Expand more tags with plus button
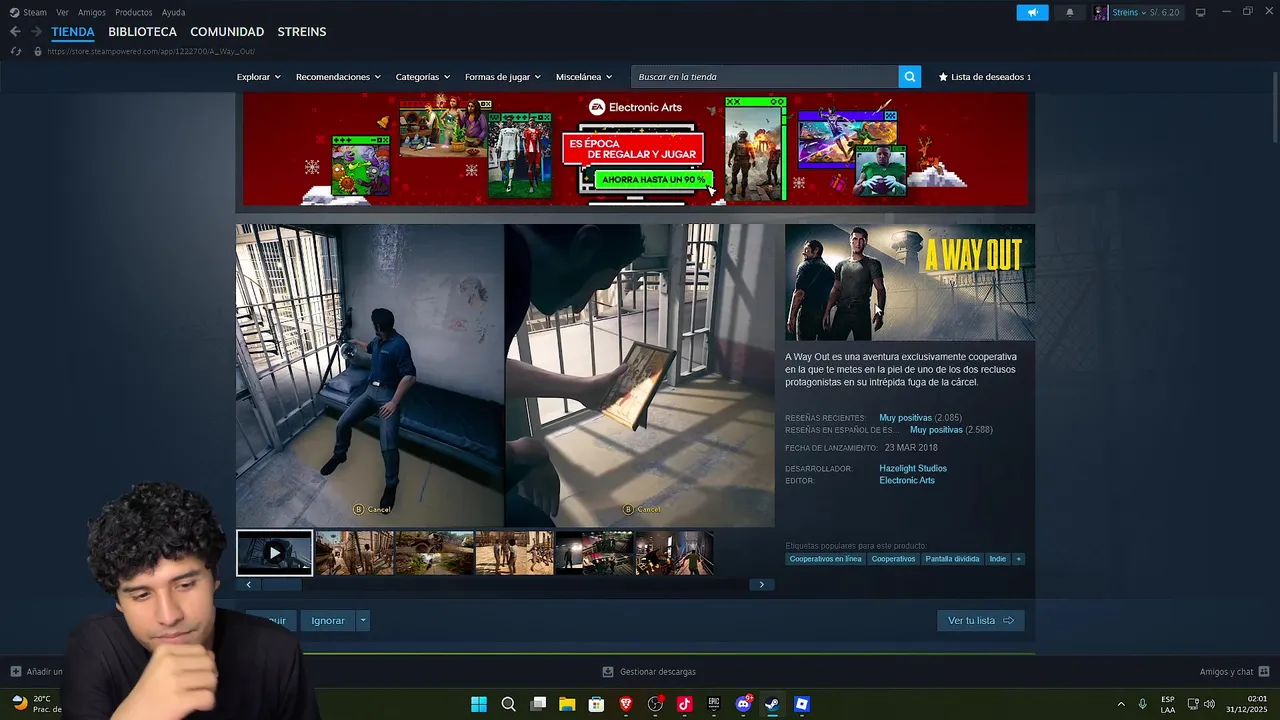Screen dimensions: 1280x720 pos(1019,559)
